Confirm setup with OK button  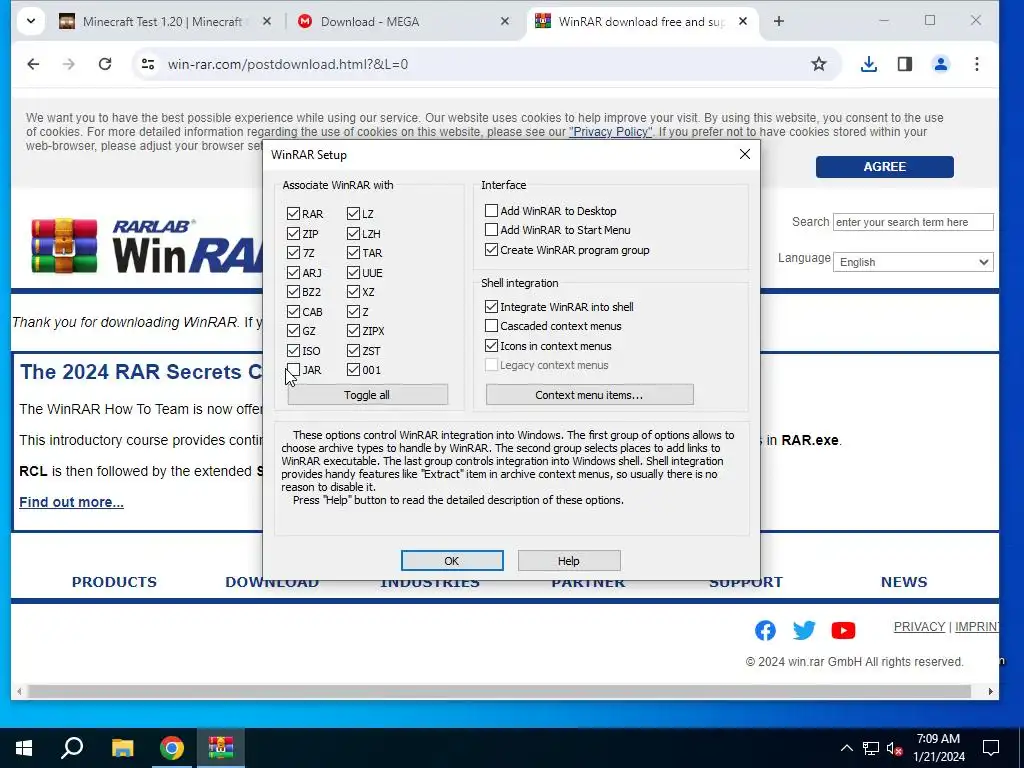[452, 560]
